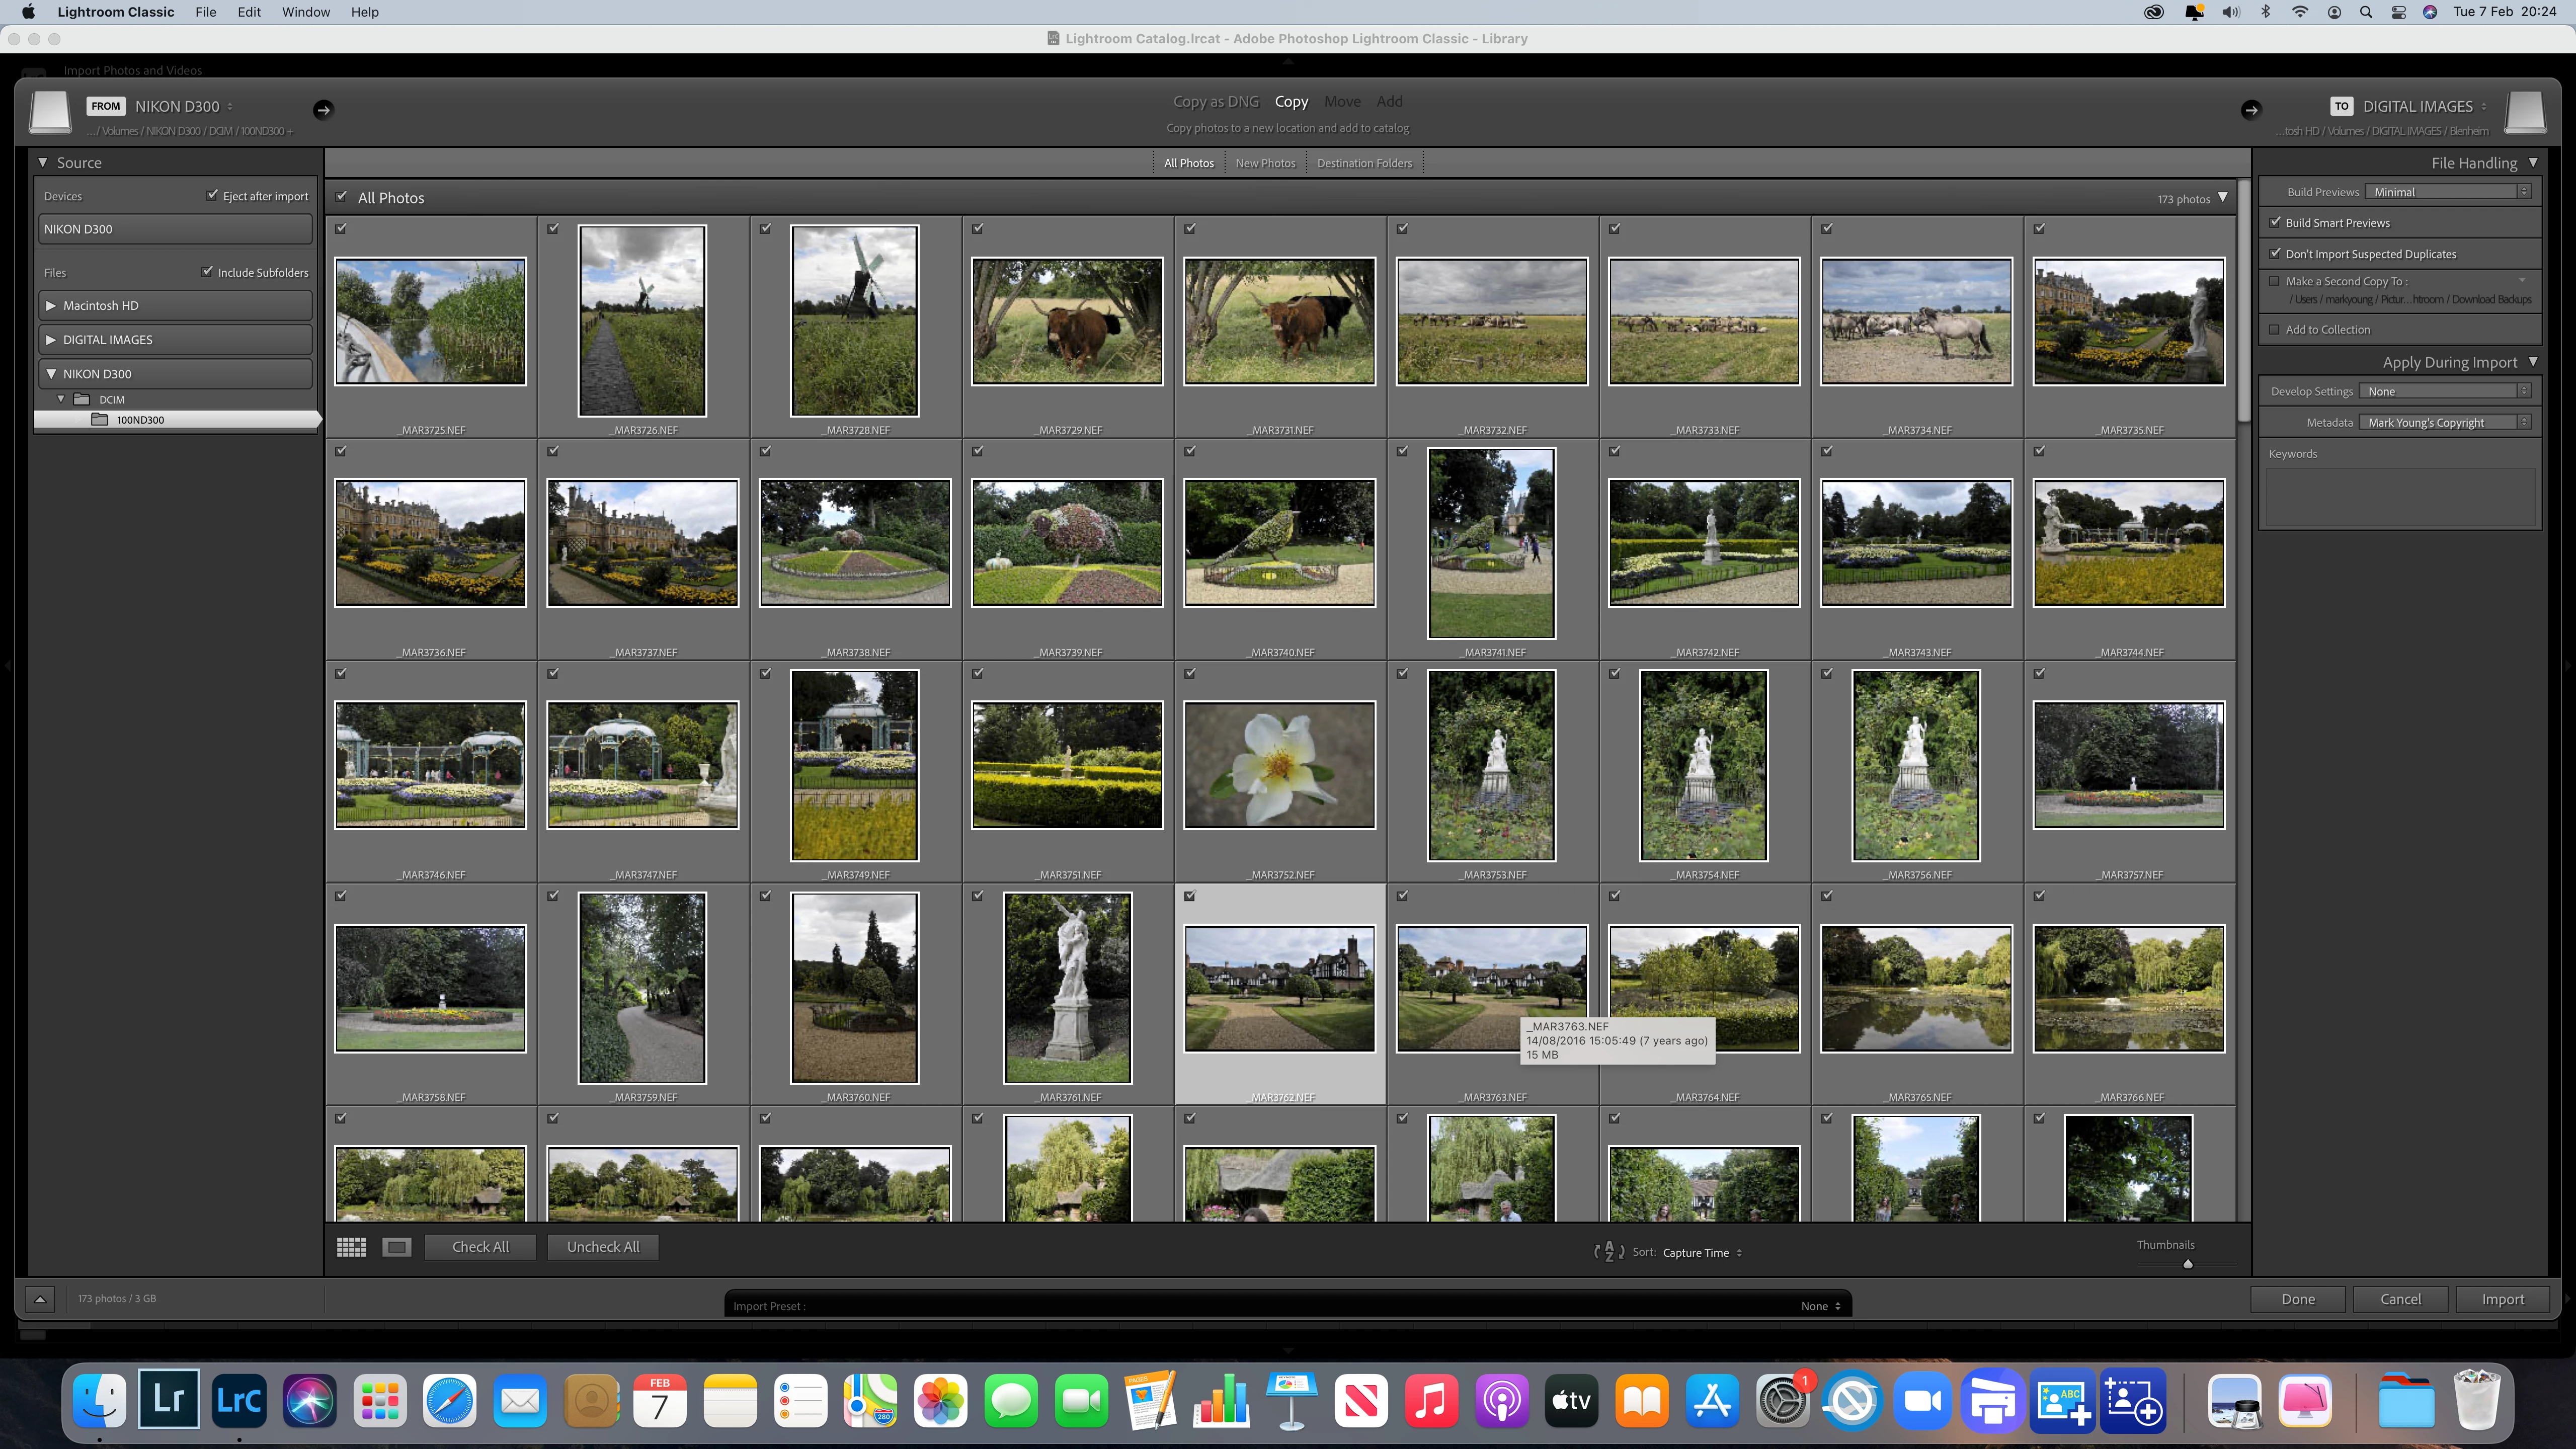
Task: Select the white flower _MAR3752.NEF thumbnail
Action: pos(1279,765)
